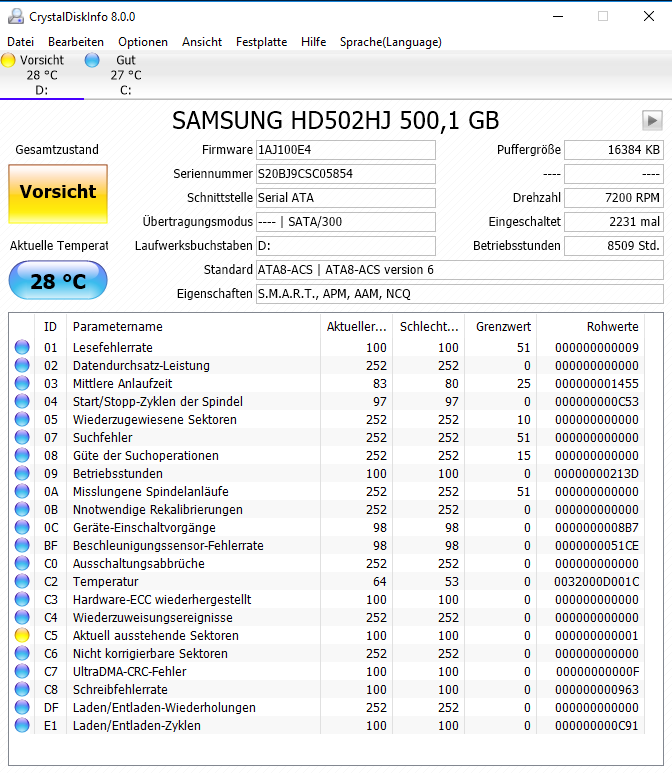The height and width of the screenshot is (773, 672).
Task: Click the Aktueller... column header
Action: [x=356, y=326]
